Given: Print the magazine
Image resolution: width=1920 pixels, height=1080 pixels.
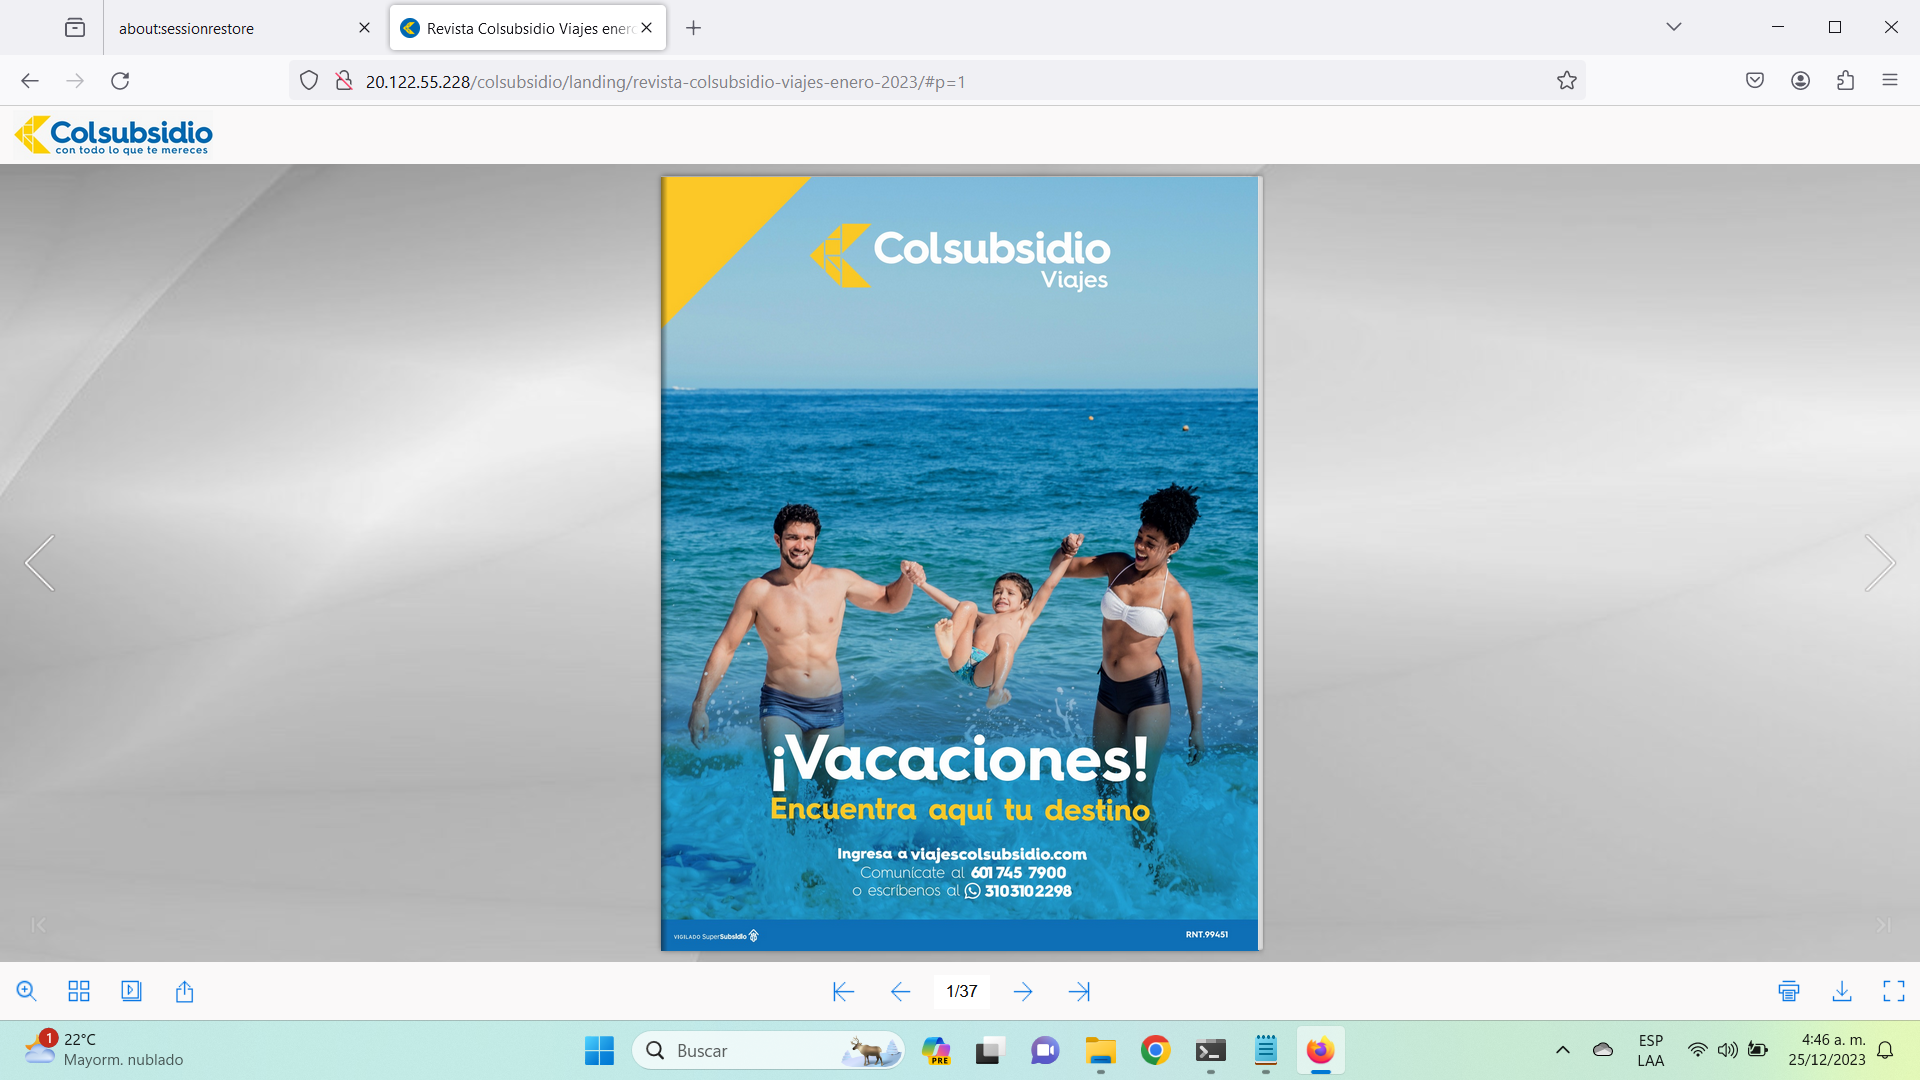Looking at the screenshot, I should (x=1789, y=991).
